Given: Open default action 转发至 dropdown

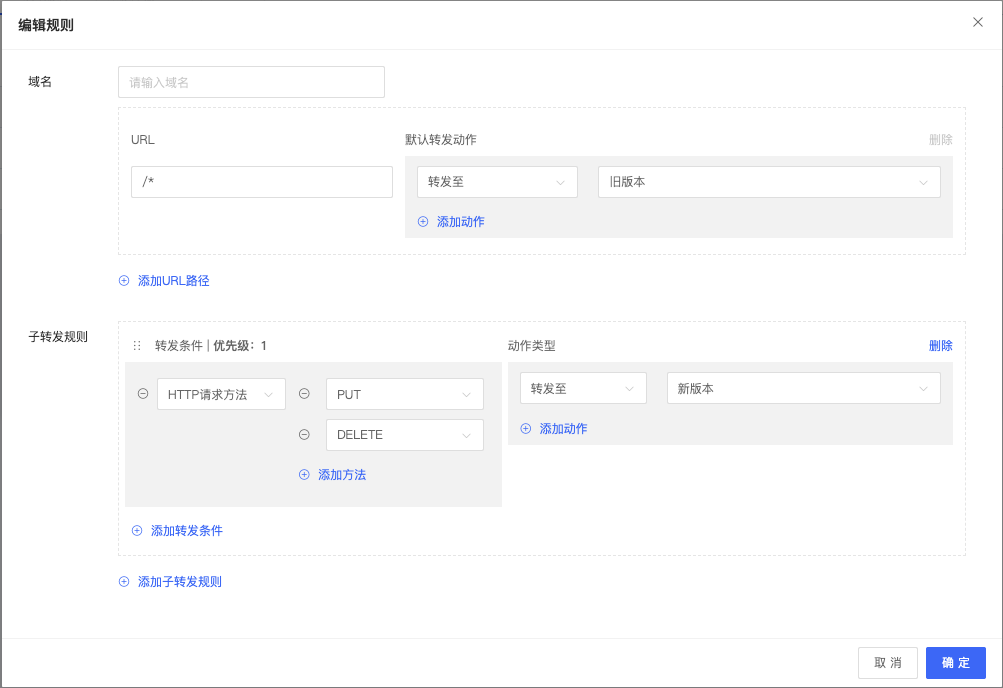Looking at the screenshot, I should [497, 182].
